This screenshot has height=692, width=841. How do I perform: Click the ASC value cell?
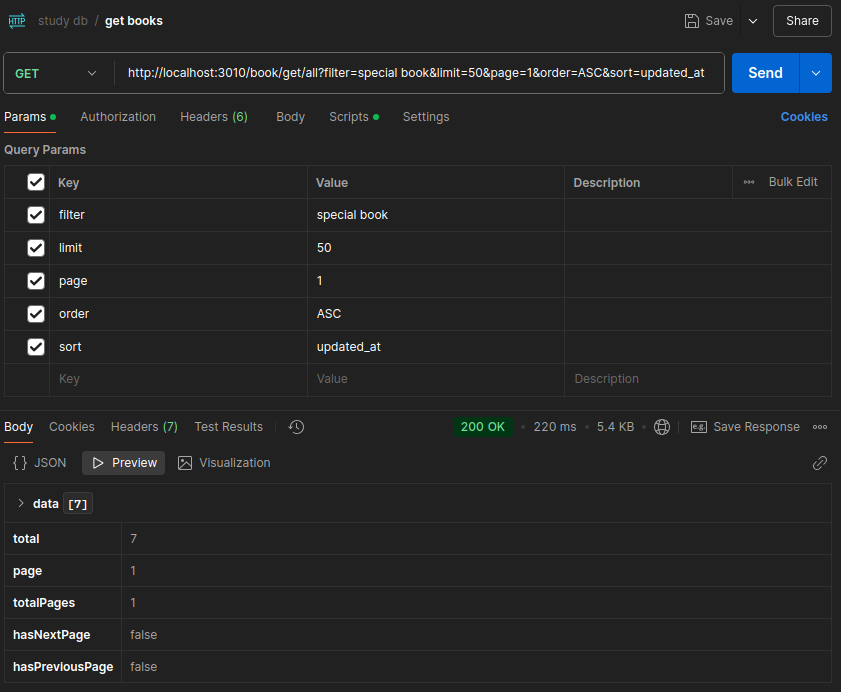tap(436, 314)
